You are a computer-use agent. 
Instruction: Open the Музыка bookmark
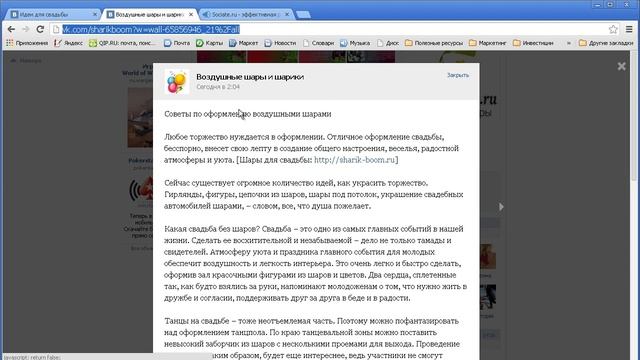355,43
